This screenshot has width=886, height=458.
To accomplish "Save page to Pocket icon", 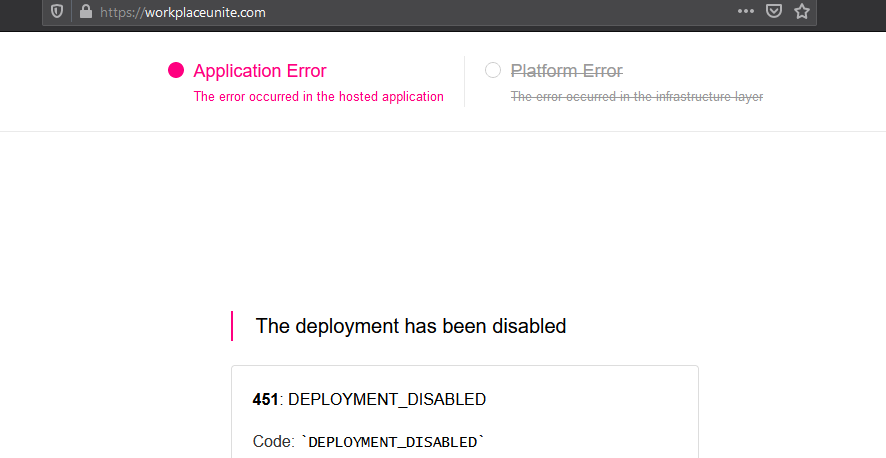I will pyautogui.click(x=774, y=11).
